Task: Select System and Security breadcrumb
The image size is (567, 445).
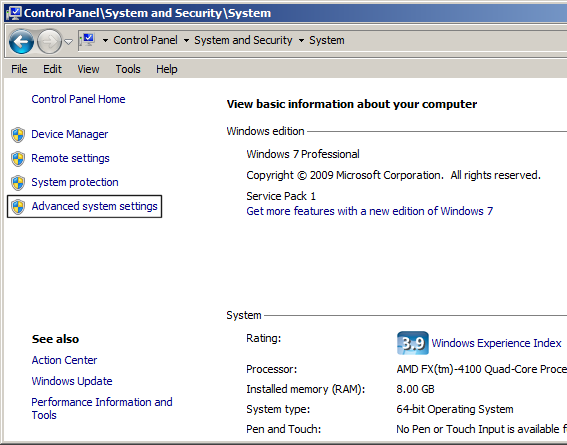Action: coord(243,40)
